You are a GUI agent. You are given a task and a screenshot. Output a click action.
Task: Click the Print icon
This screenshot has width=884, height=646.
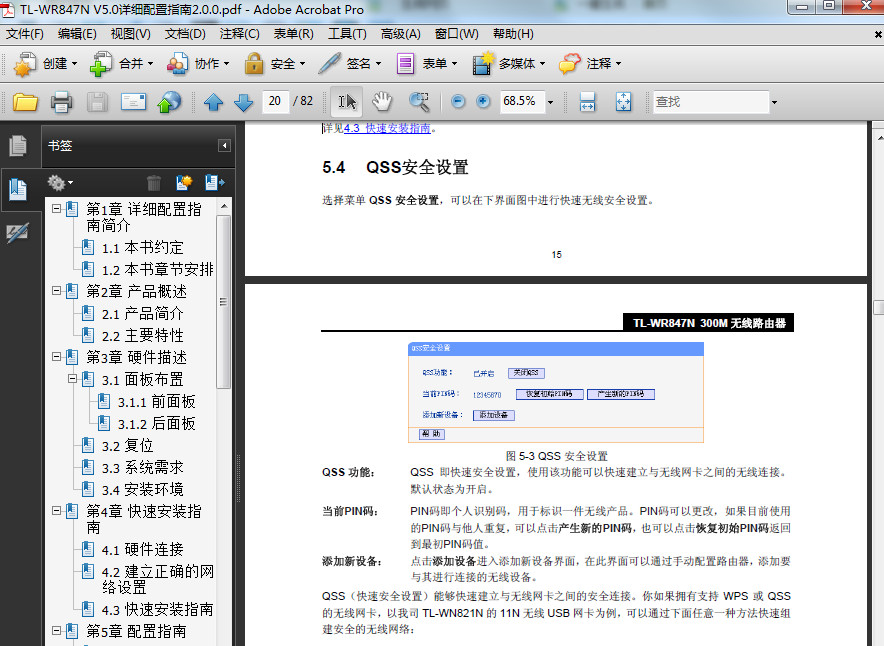(59, 101)
